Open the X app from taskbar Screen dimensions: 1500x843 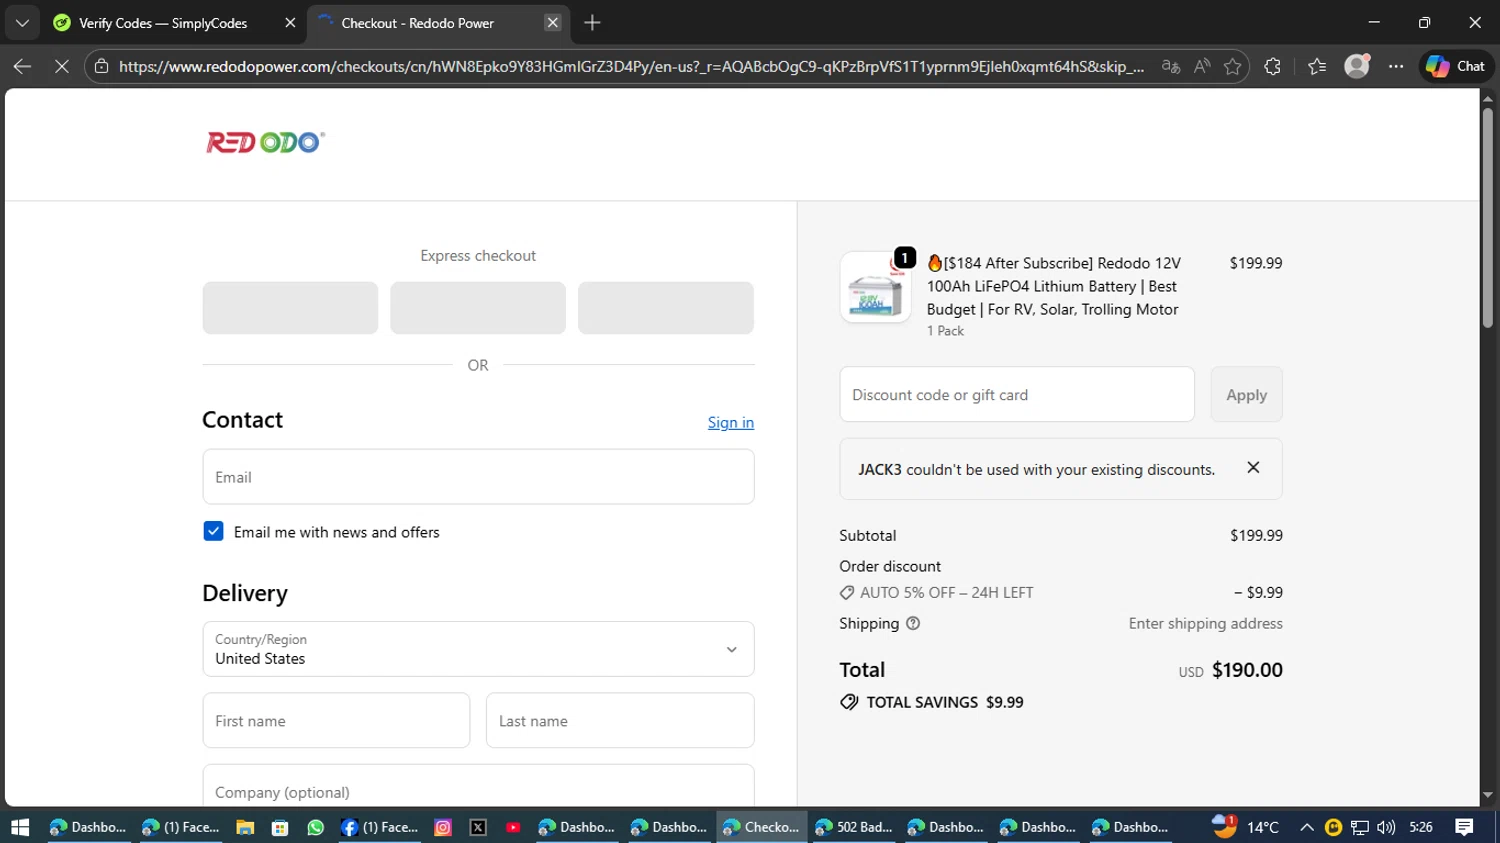click(478, 827)
